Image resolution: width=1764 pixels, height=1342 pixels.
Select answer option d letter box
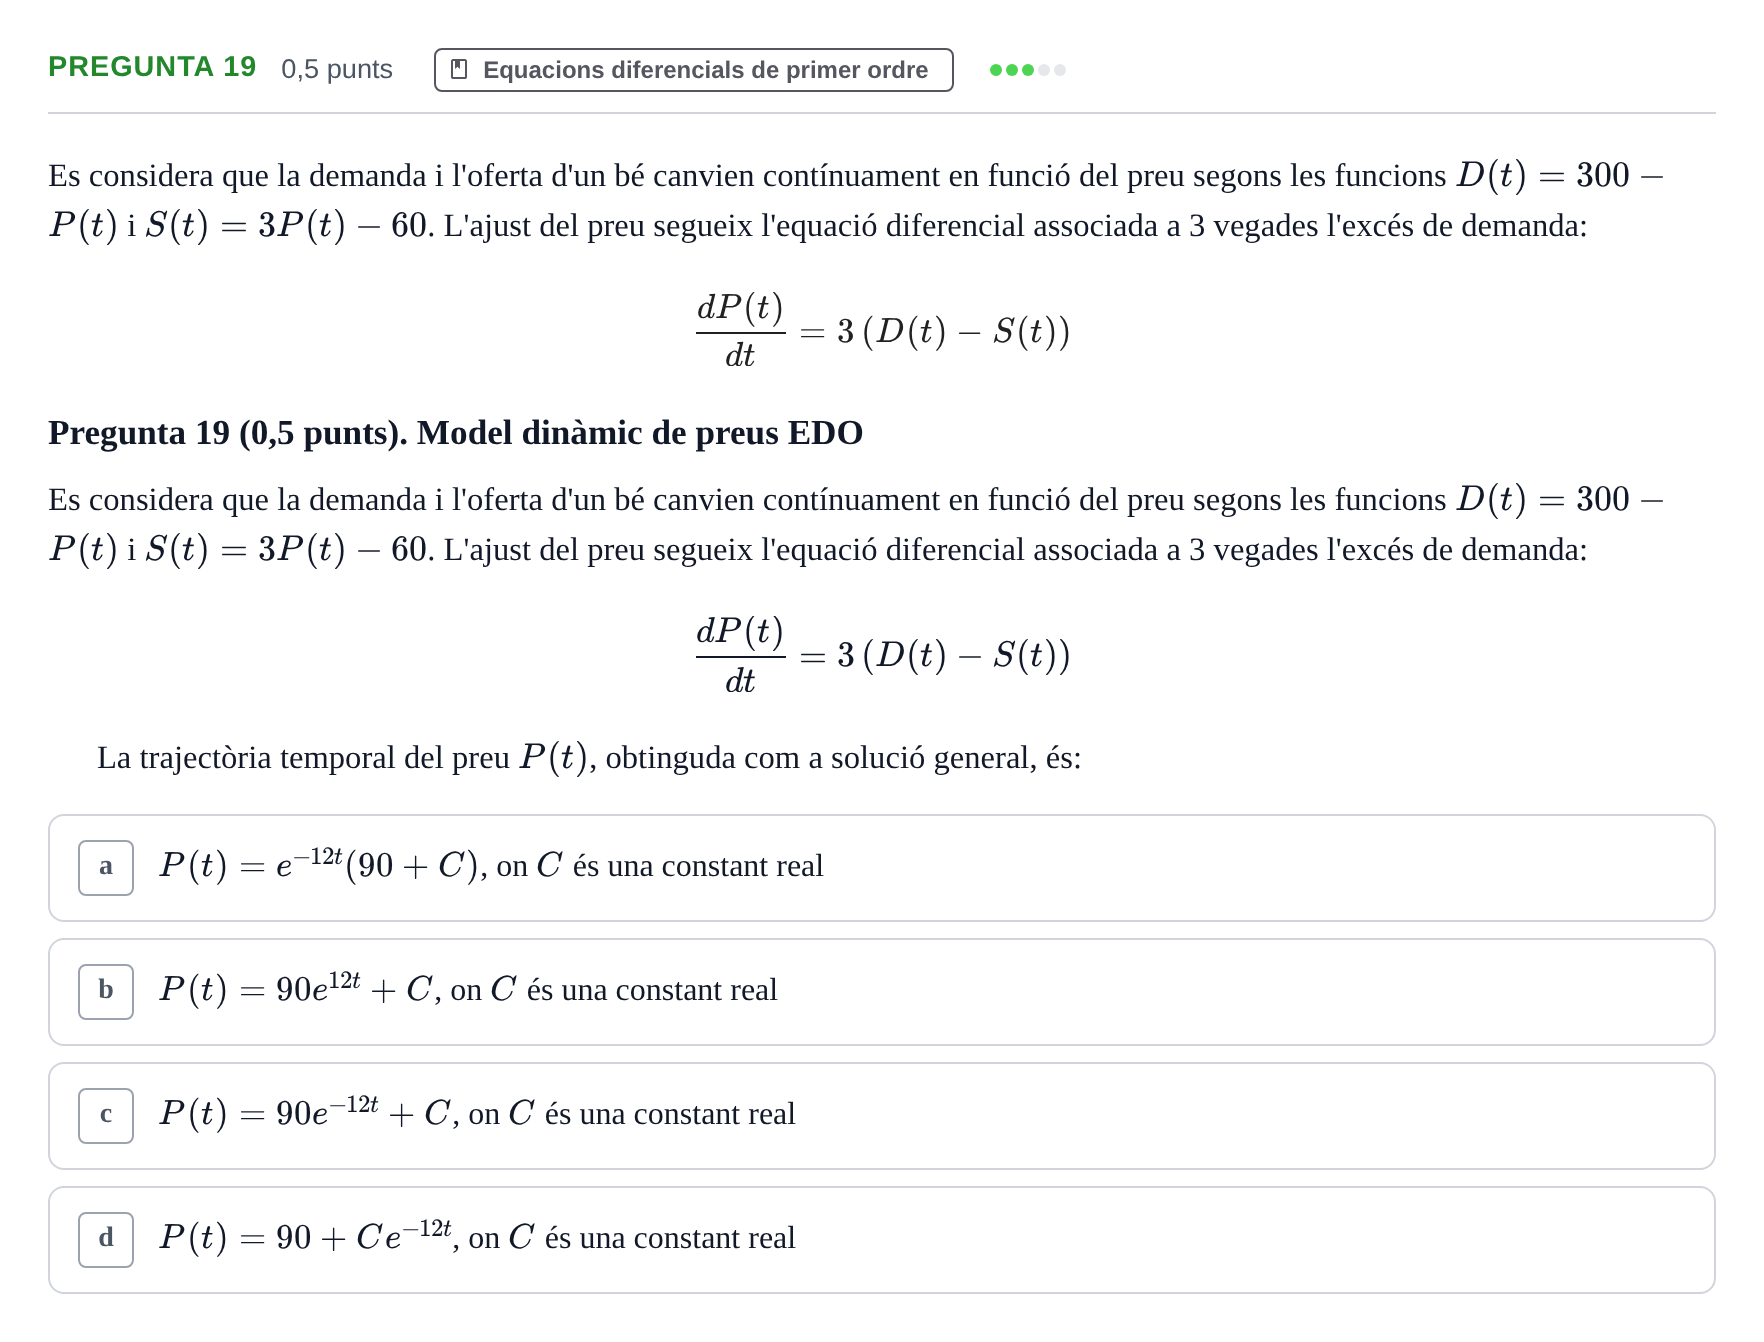click(x=106, y=1240)
